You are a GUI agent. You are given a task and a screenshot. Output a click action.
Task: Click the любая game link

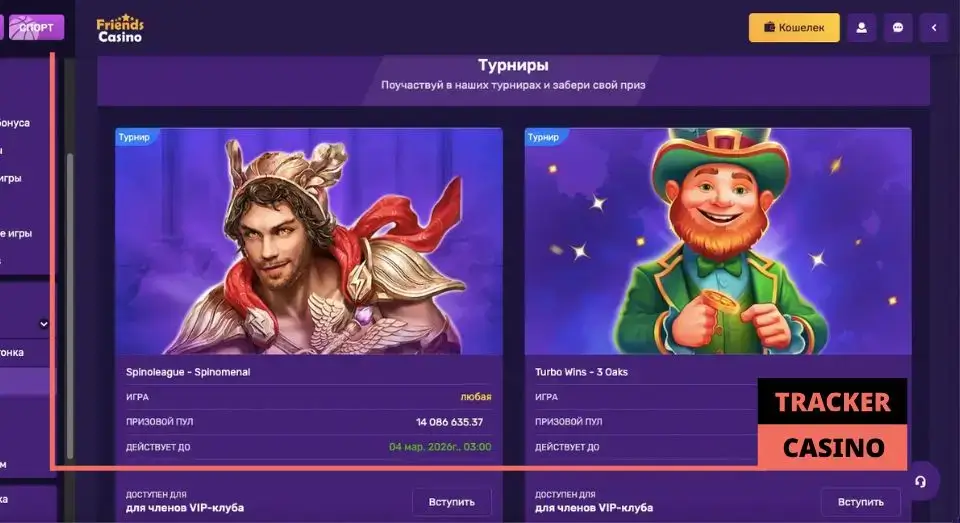[x=476, y=397]
